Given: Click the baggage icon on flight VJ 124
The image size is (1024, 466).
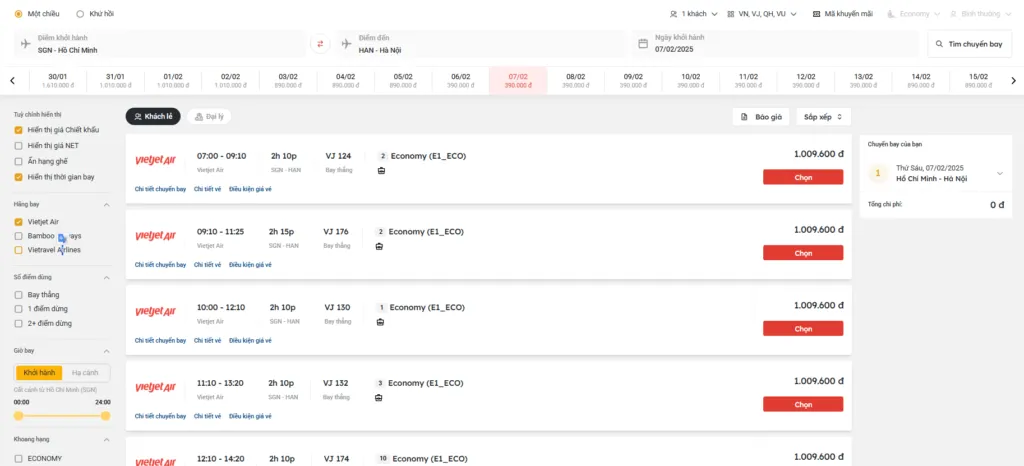Looking at the screenshot, I should click(x=381, y=171).
